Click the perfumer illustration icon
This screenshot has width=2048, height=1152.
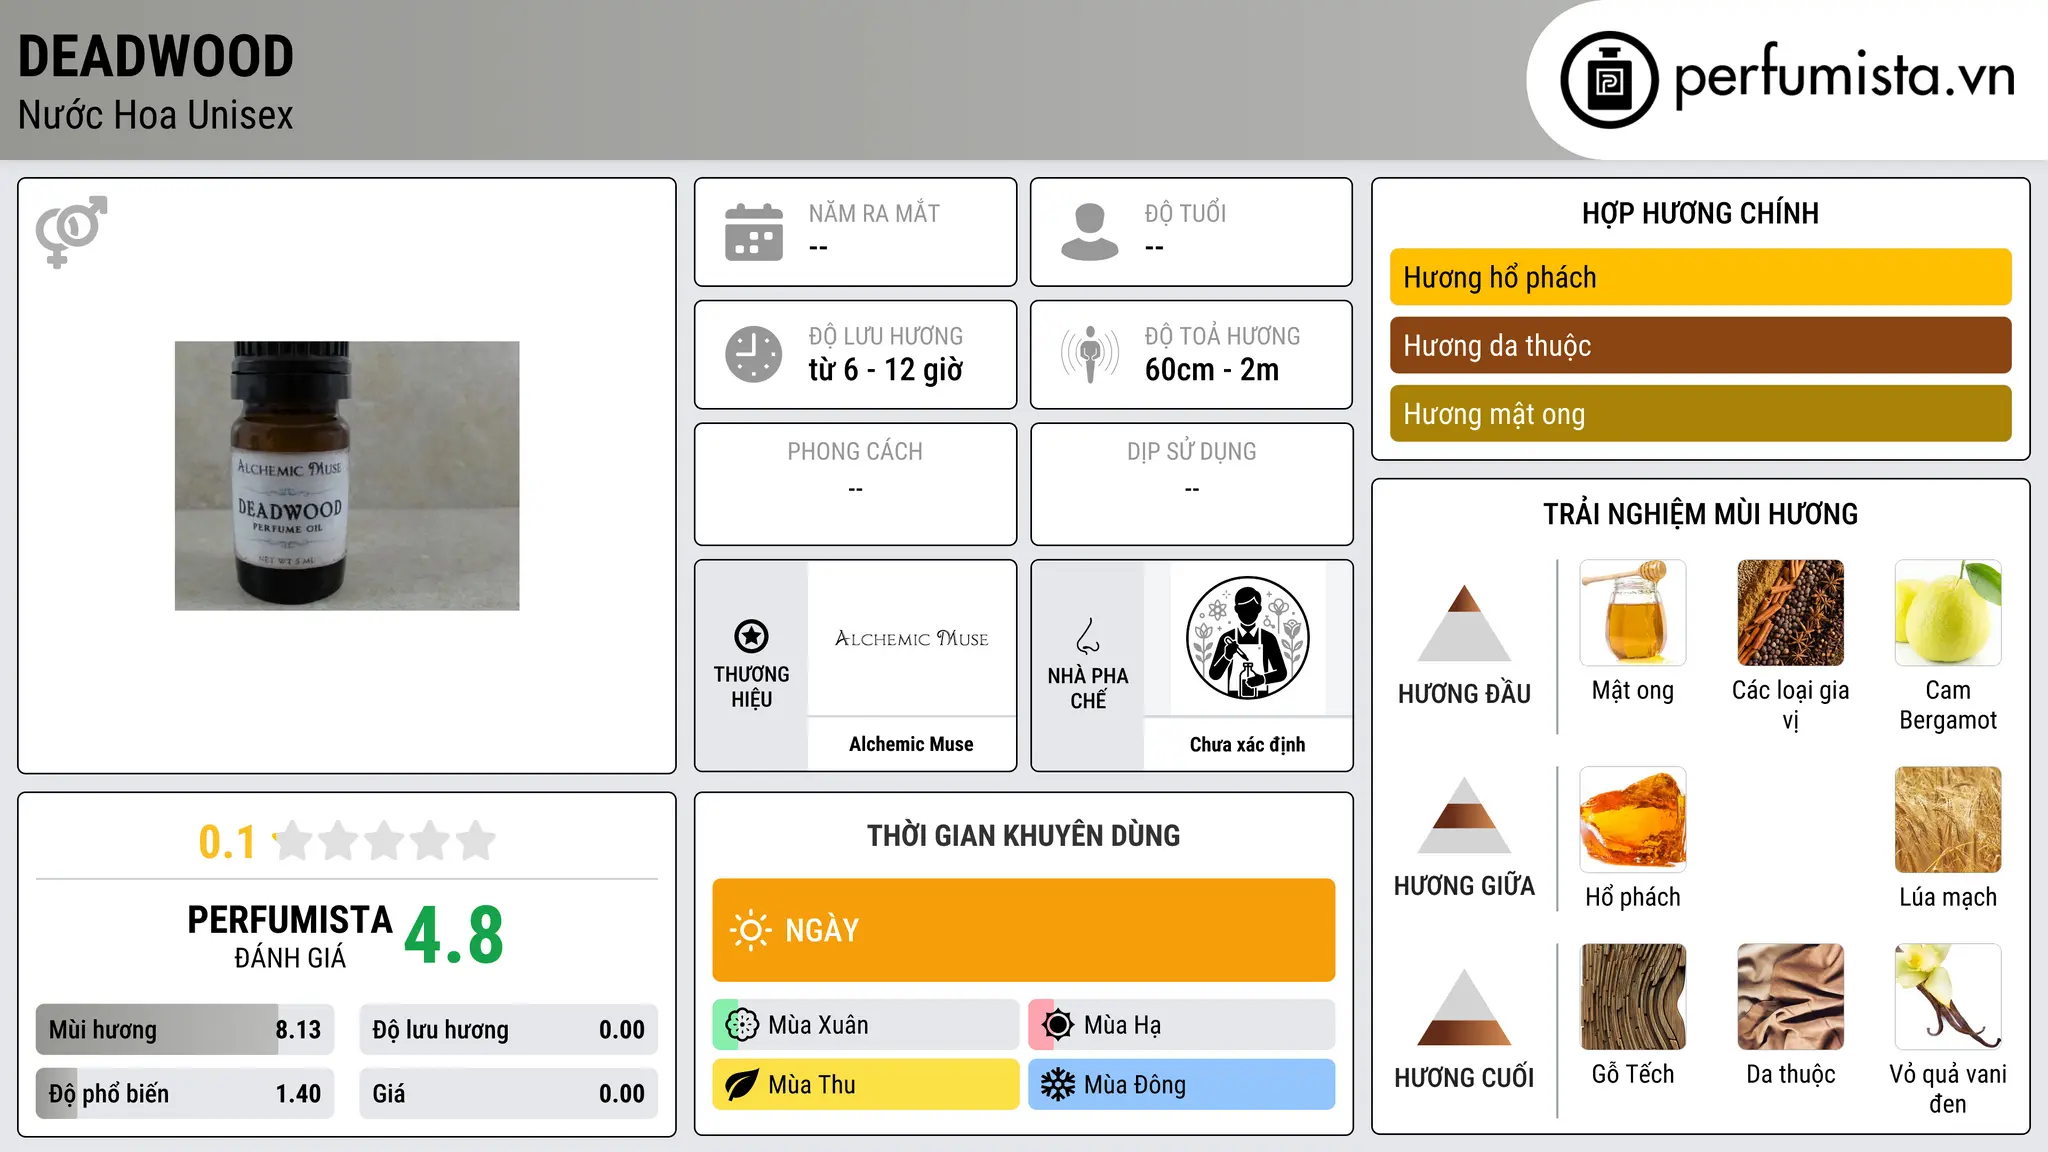tap(1247, 638)
